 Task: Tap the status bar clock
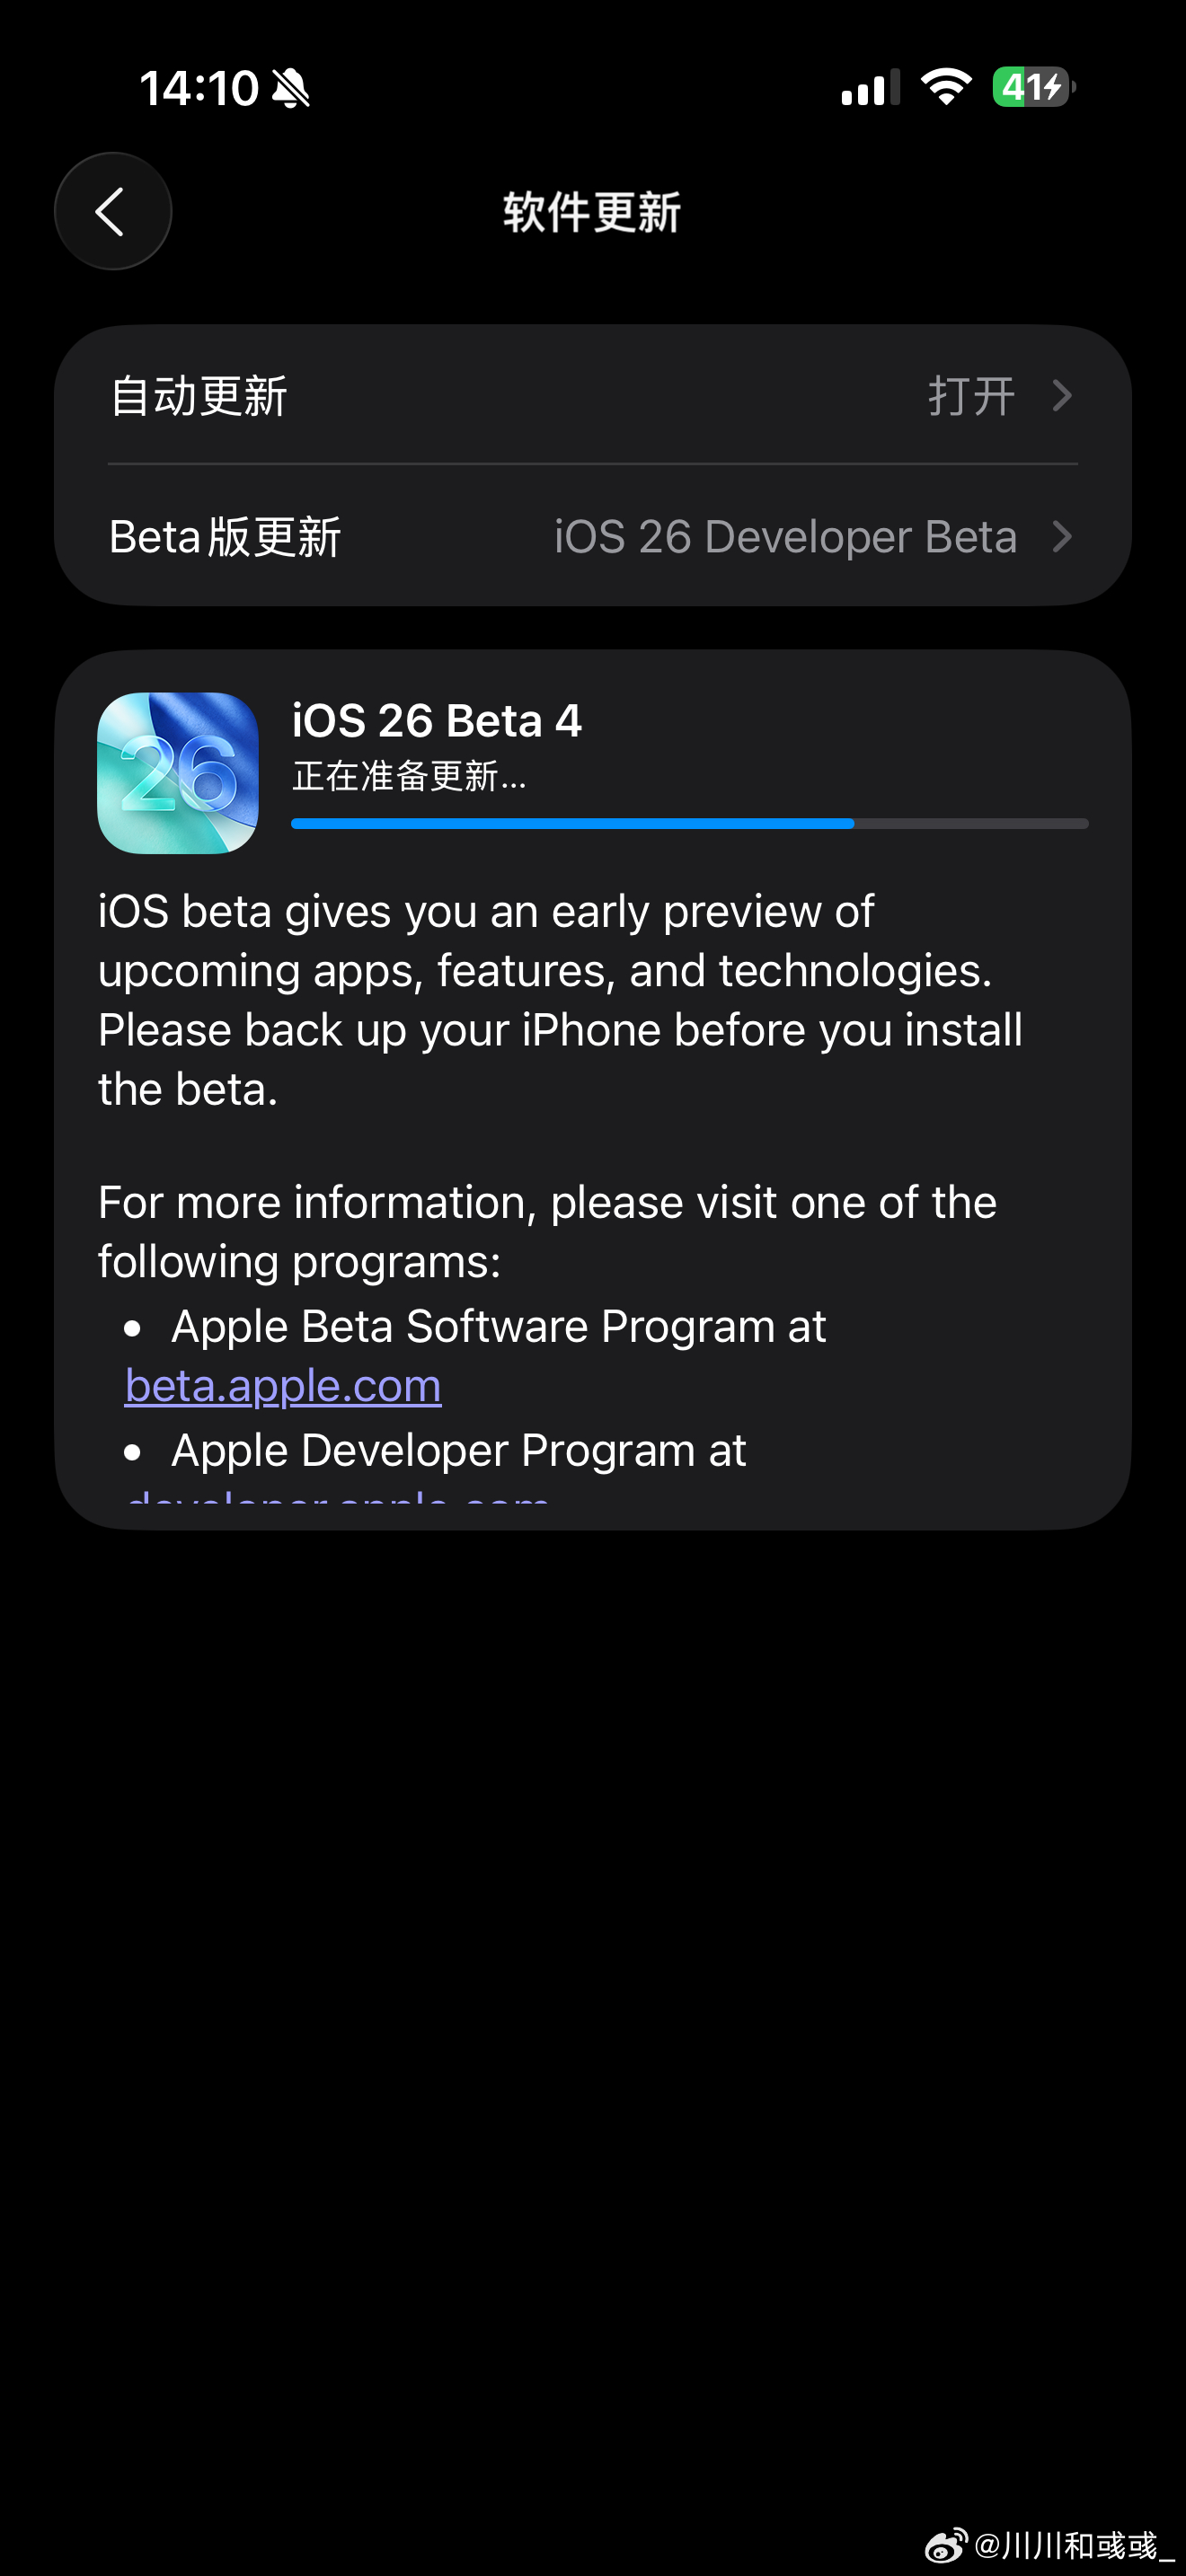pos(199,88)
